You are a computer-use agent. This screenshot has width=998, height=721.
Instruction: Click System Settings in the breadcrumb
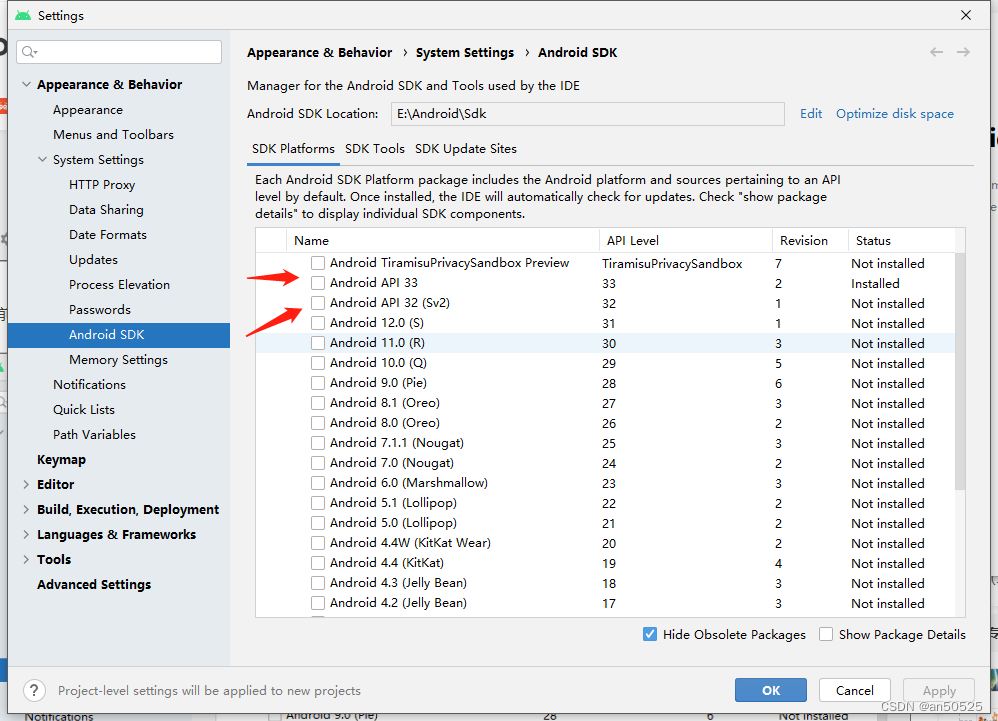coord(465,52)
